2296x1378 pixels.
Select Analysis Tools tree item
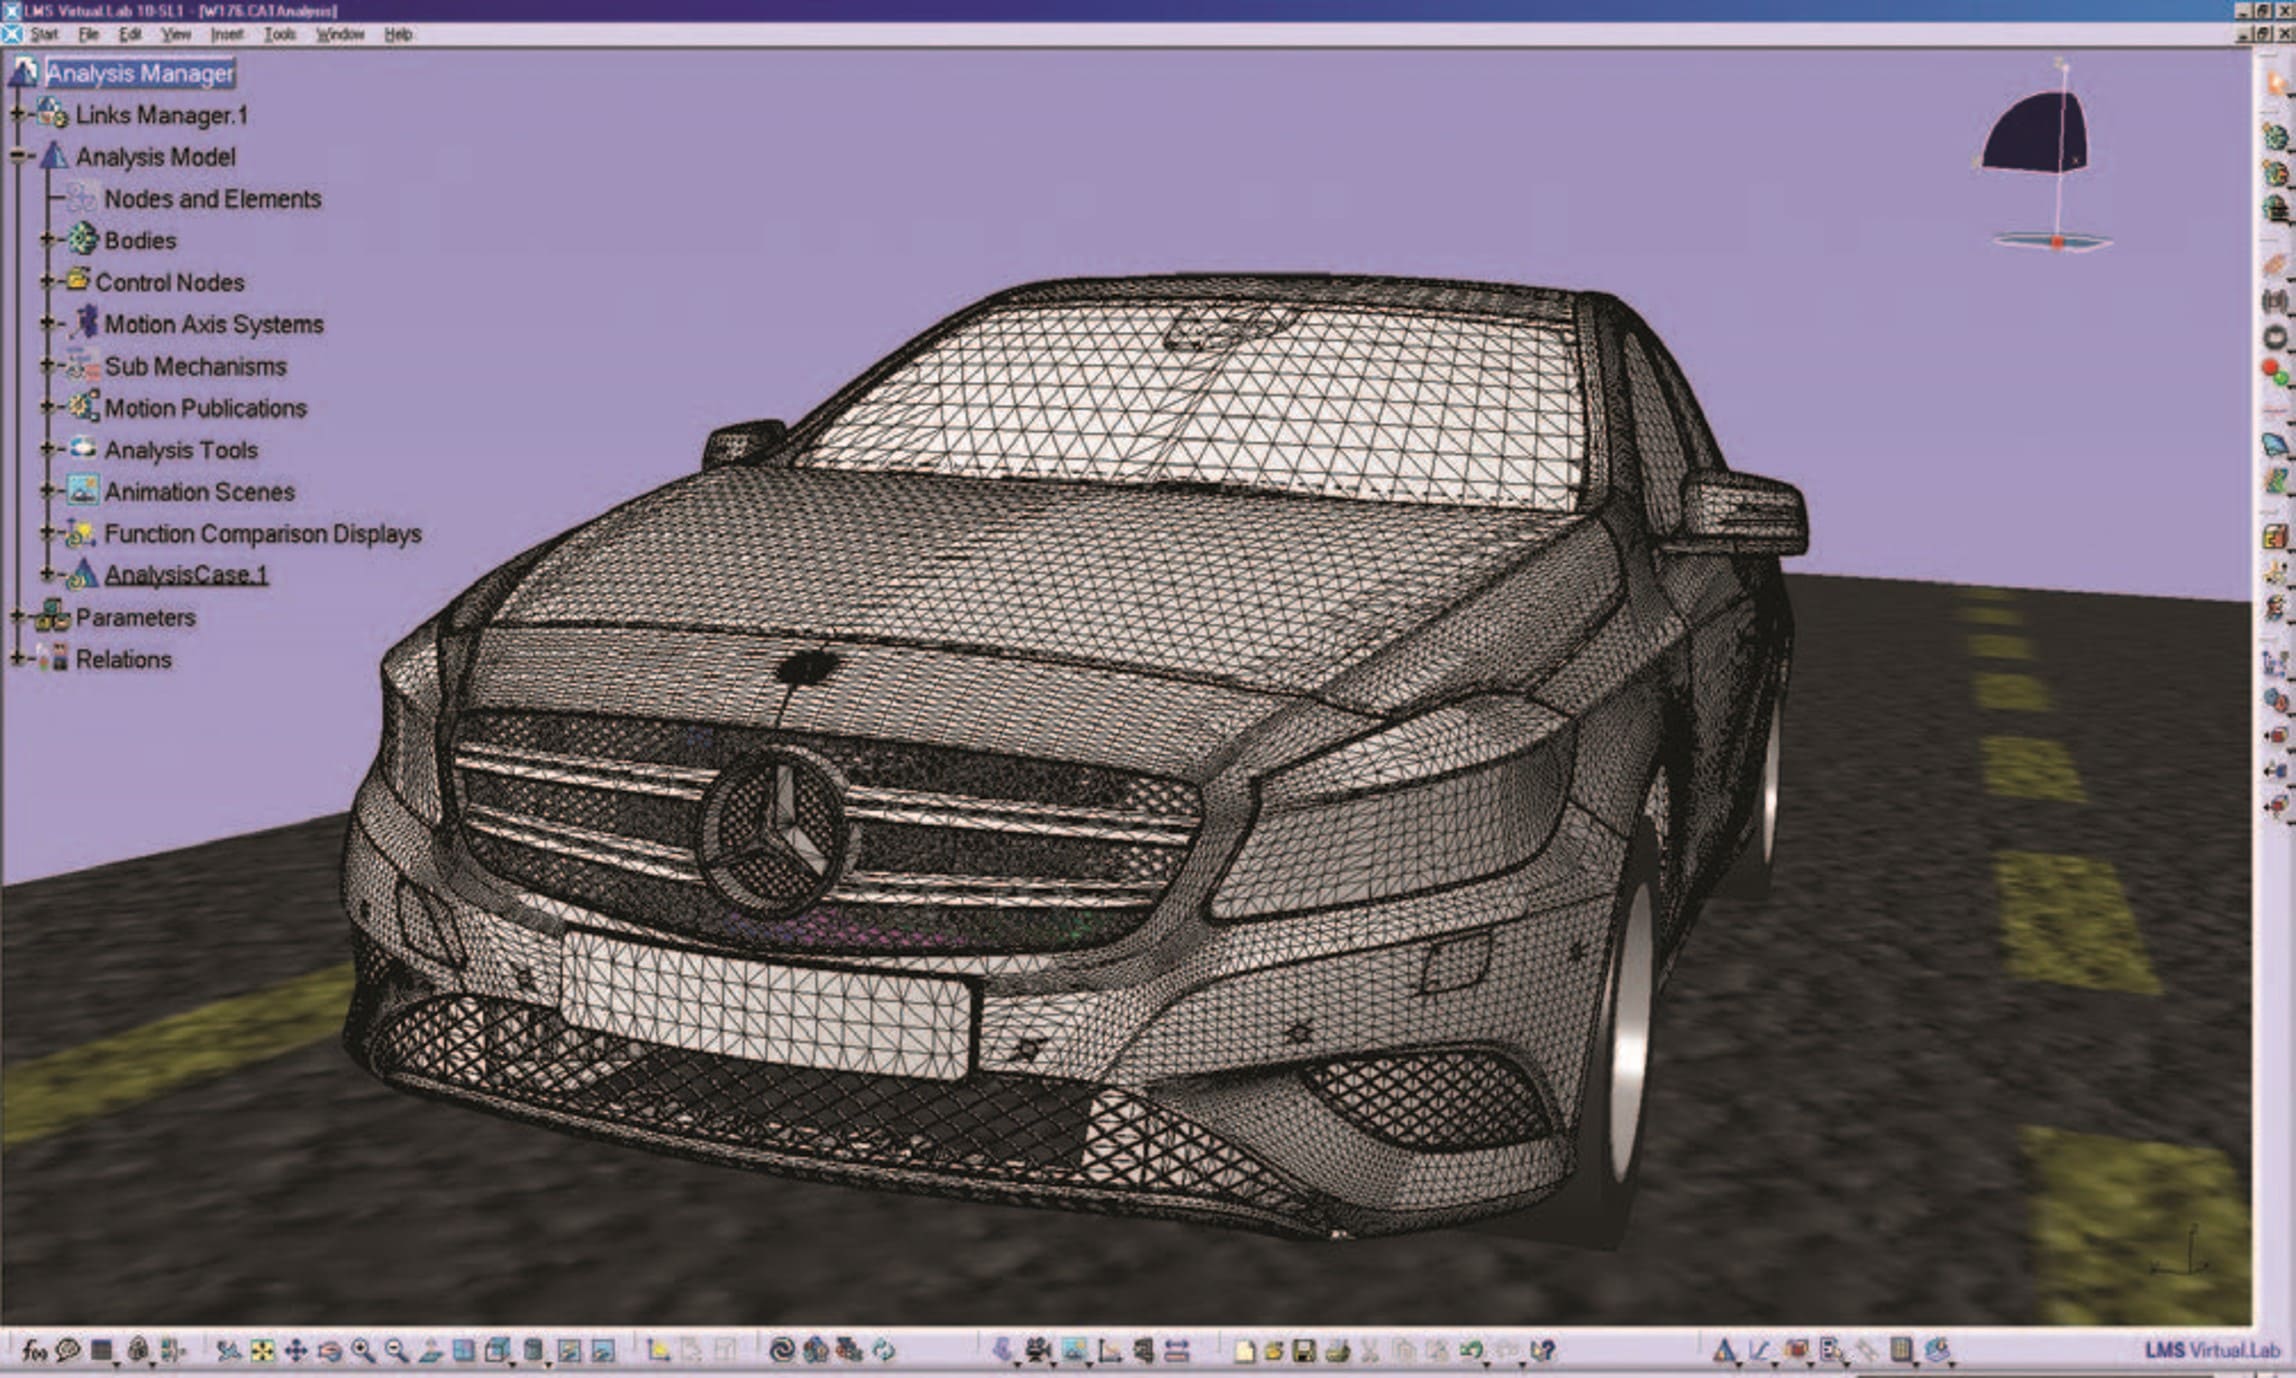(x=181, y=450)
